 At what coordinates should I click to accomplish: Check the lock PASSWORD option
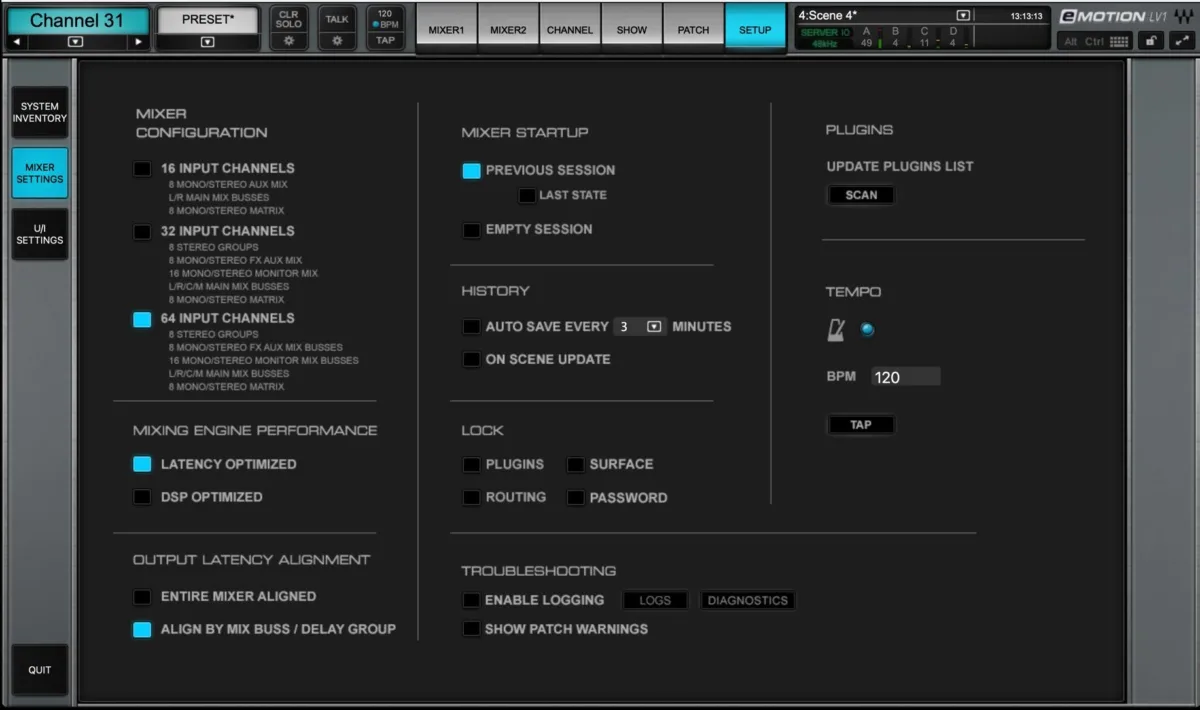[x=575, y=497]
